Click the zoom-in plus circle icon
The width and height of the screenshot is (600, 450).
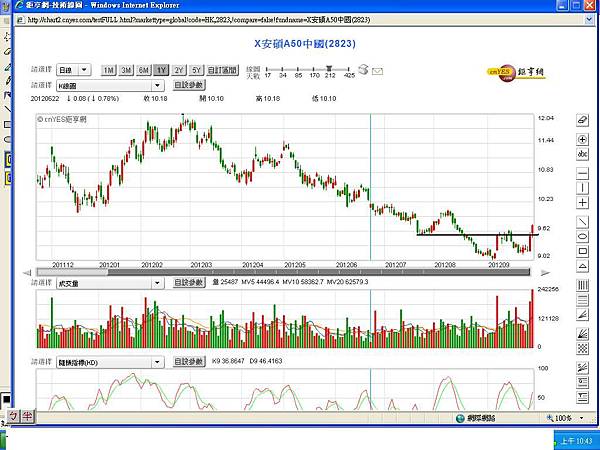[x=582, y=139]
